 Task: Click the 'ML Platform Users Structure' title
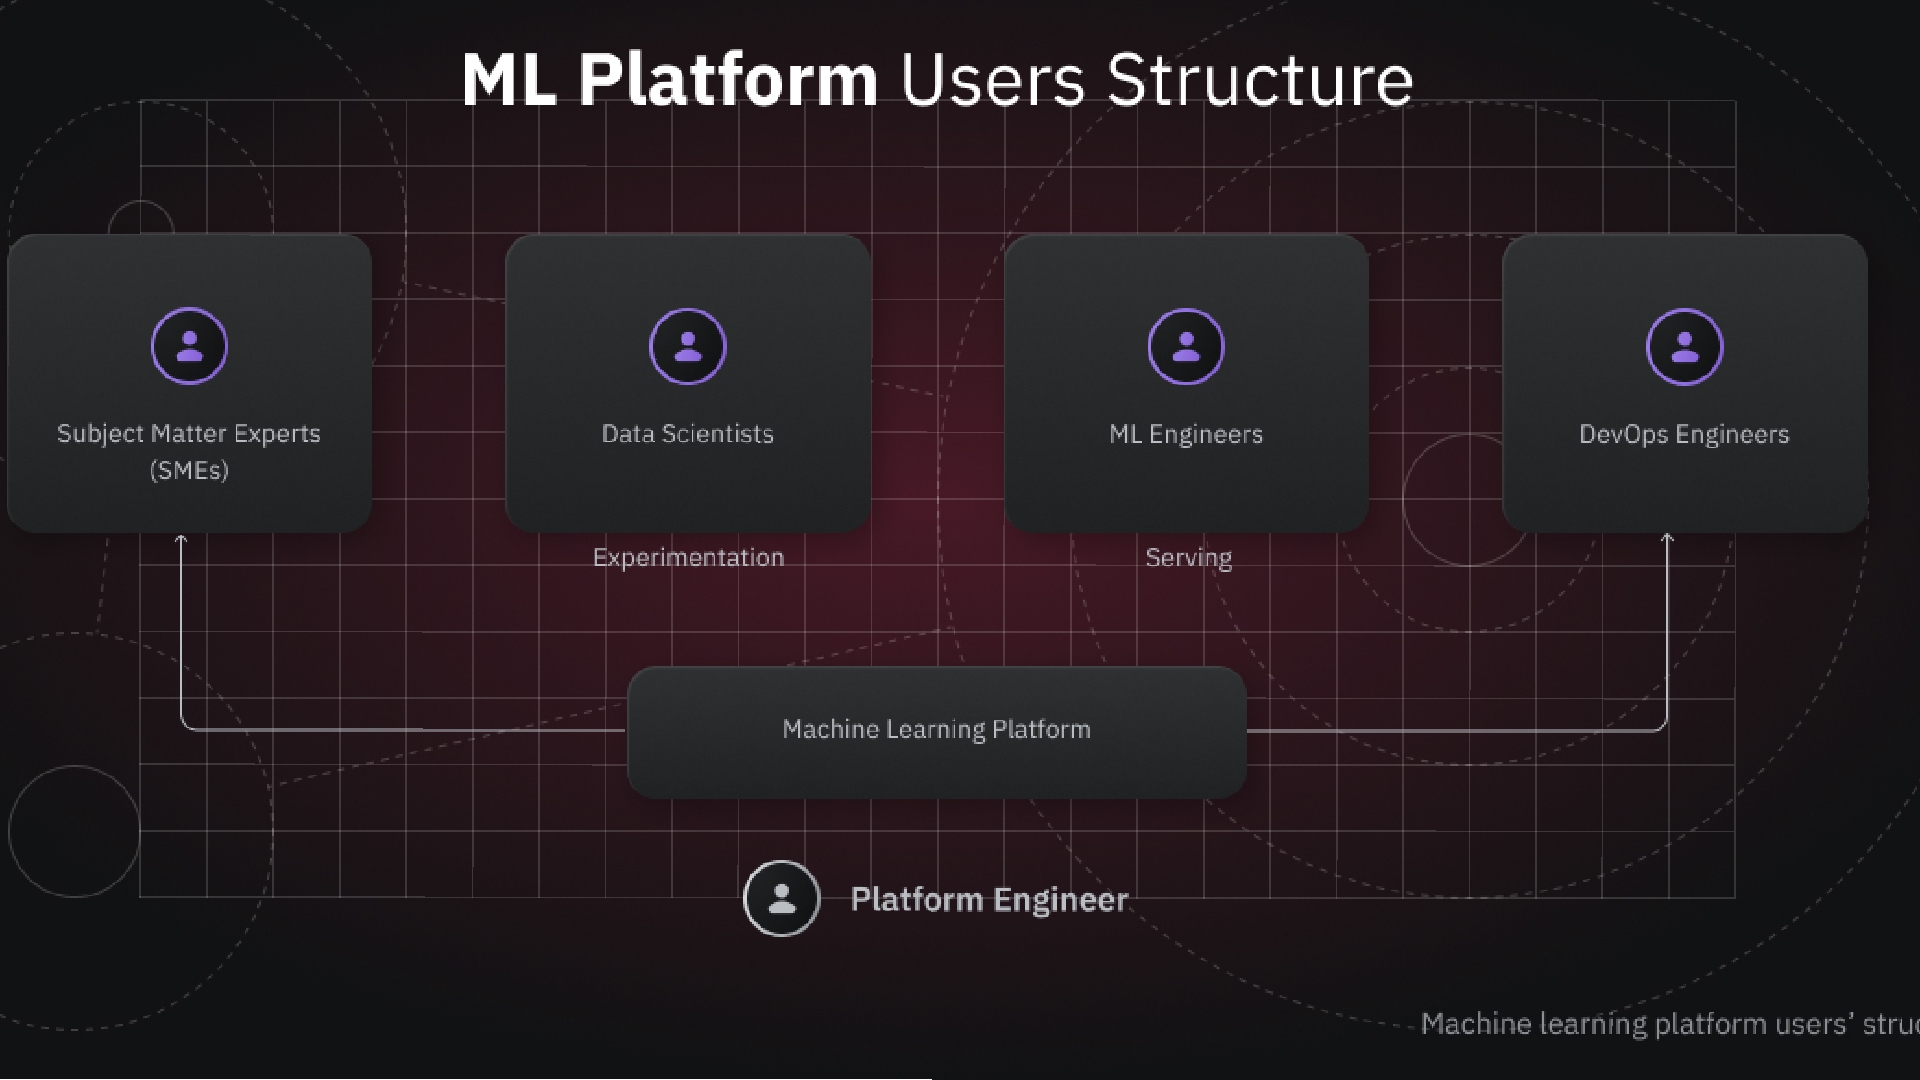click(x=937, y=79)
